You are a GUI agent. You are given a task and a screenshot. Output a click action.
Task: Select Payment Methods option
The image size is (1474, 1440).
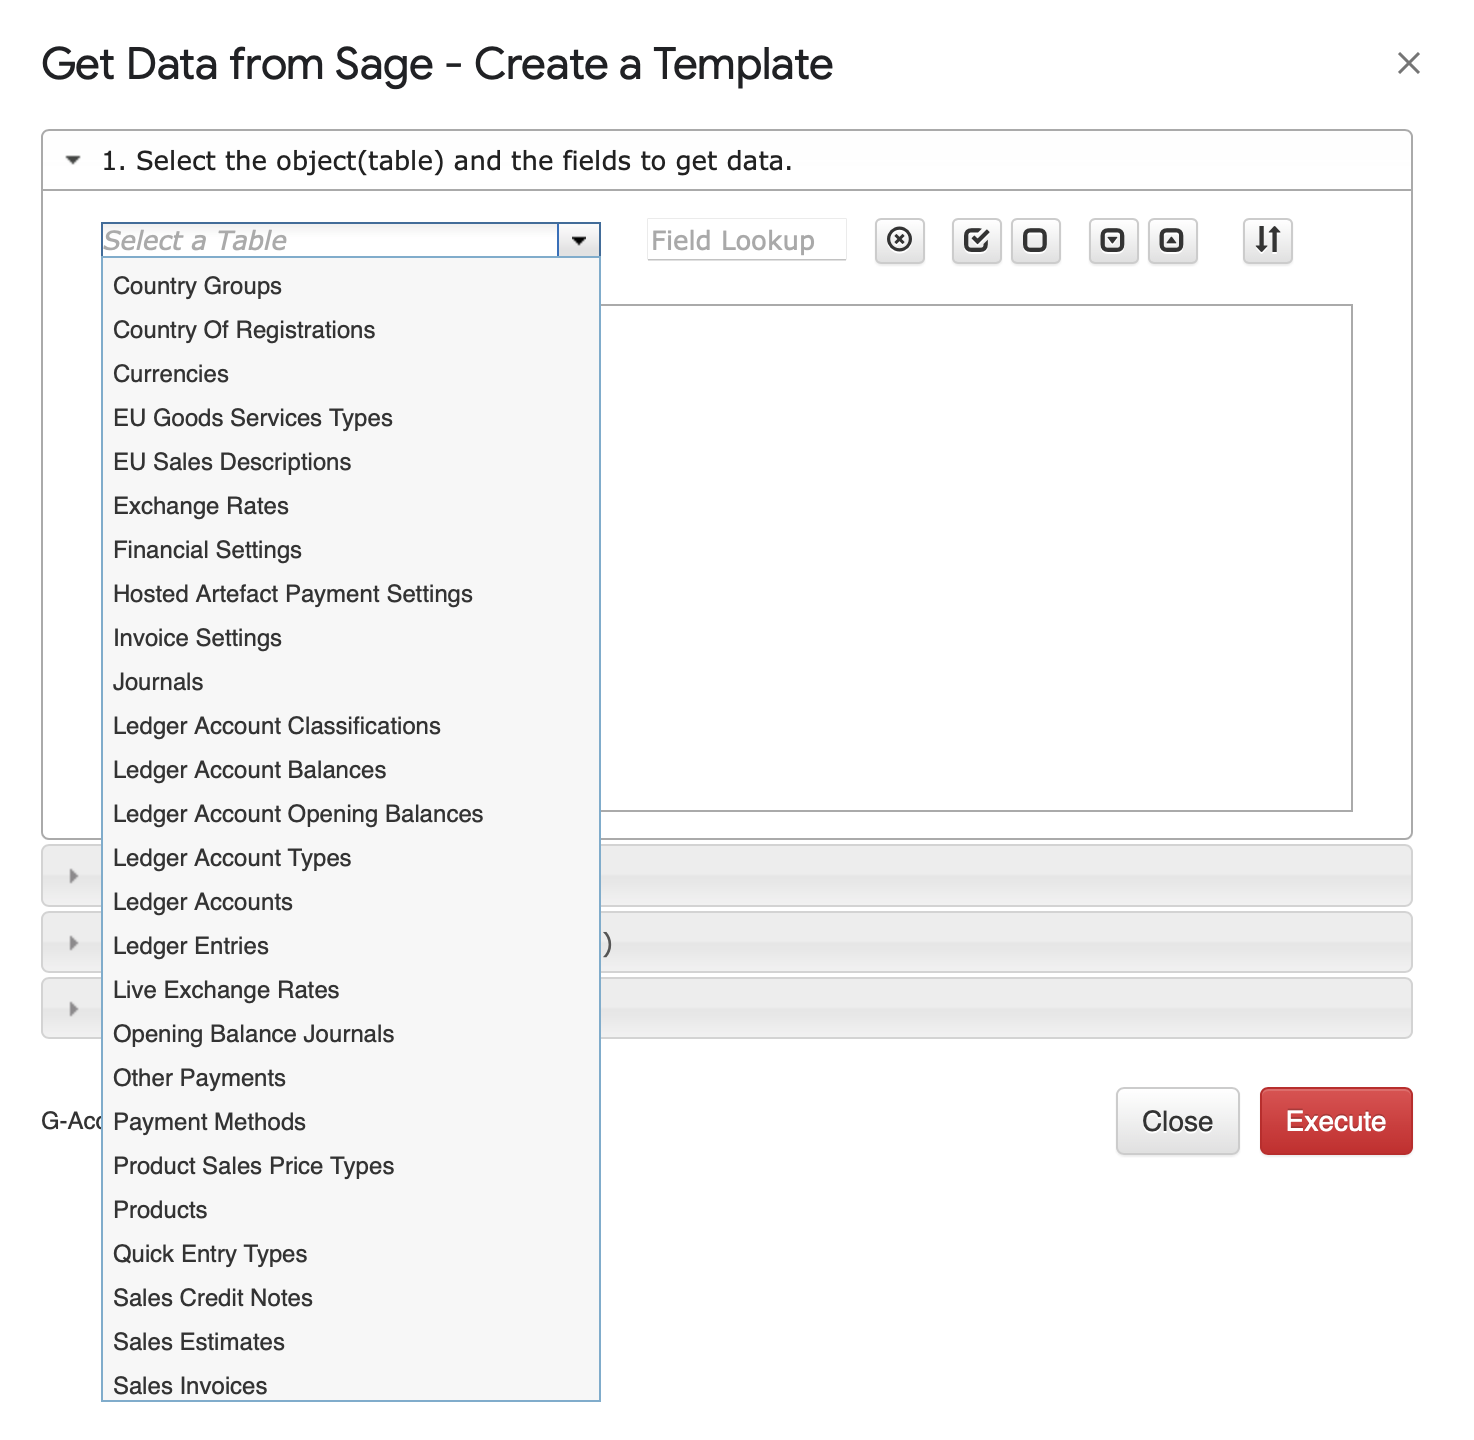click(x=350, y=1122)
